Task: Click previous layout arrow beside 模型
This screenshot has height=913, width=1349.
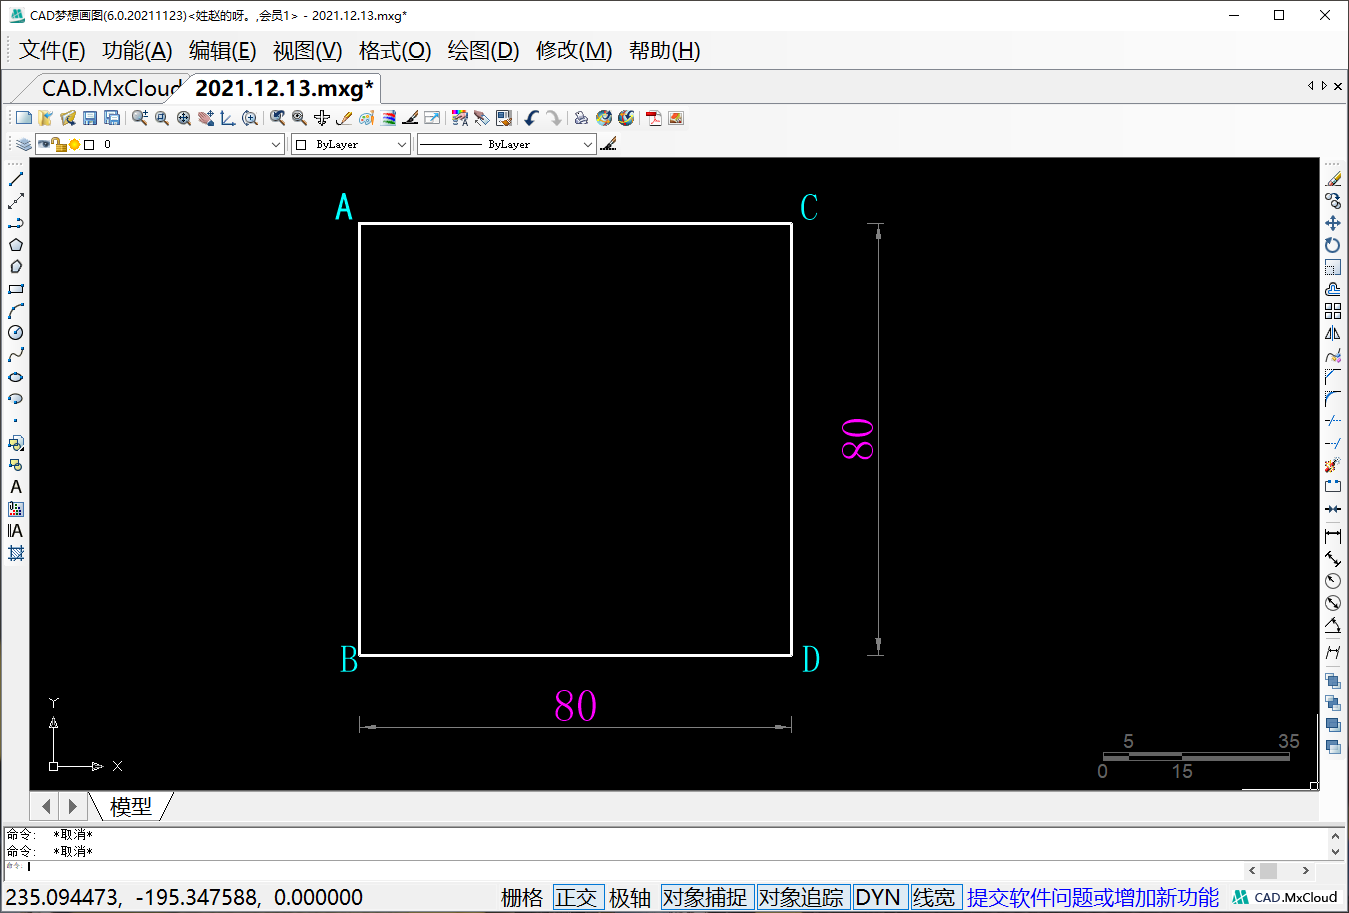Action: pos(45,806)
